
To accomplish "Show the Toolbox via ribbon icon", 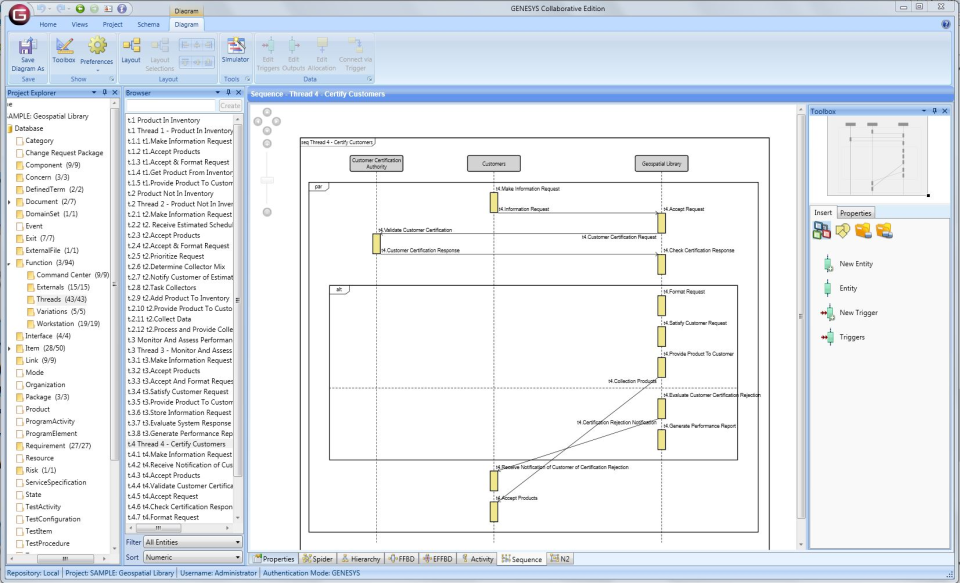I will pos(64,51).
